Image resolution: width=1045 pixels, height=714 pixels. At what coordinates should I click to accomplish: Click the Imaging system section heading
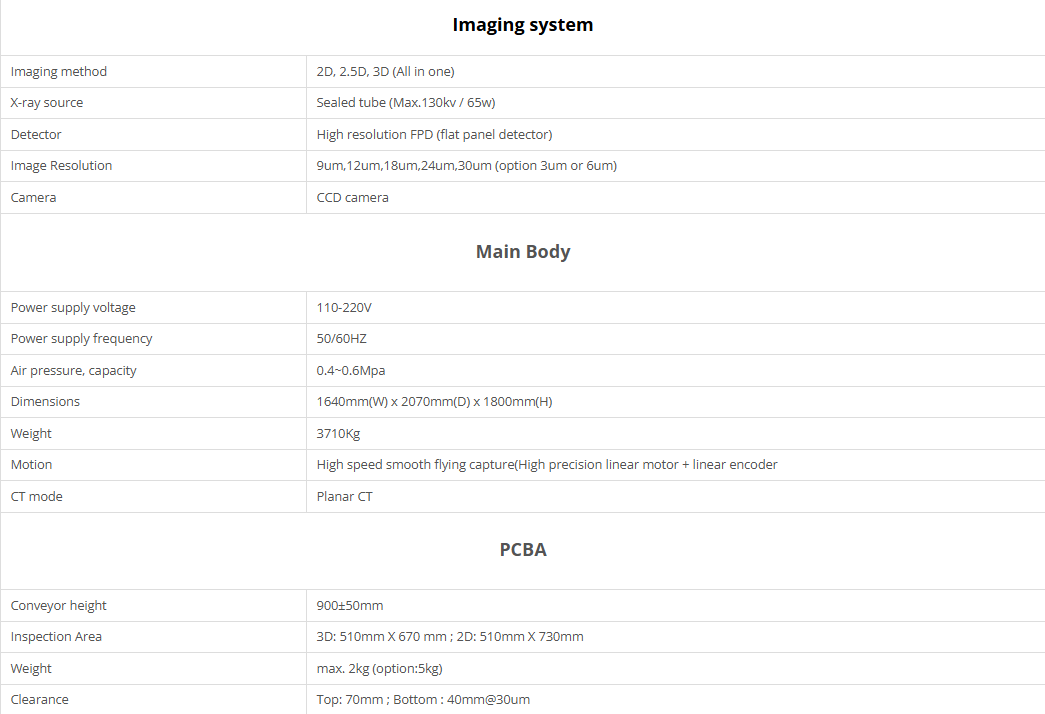click(522, 25)
